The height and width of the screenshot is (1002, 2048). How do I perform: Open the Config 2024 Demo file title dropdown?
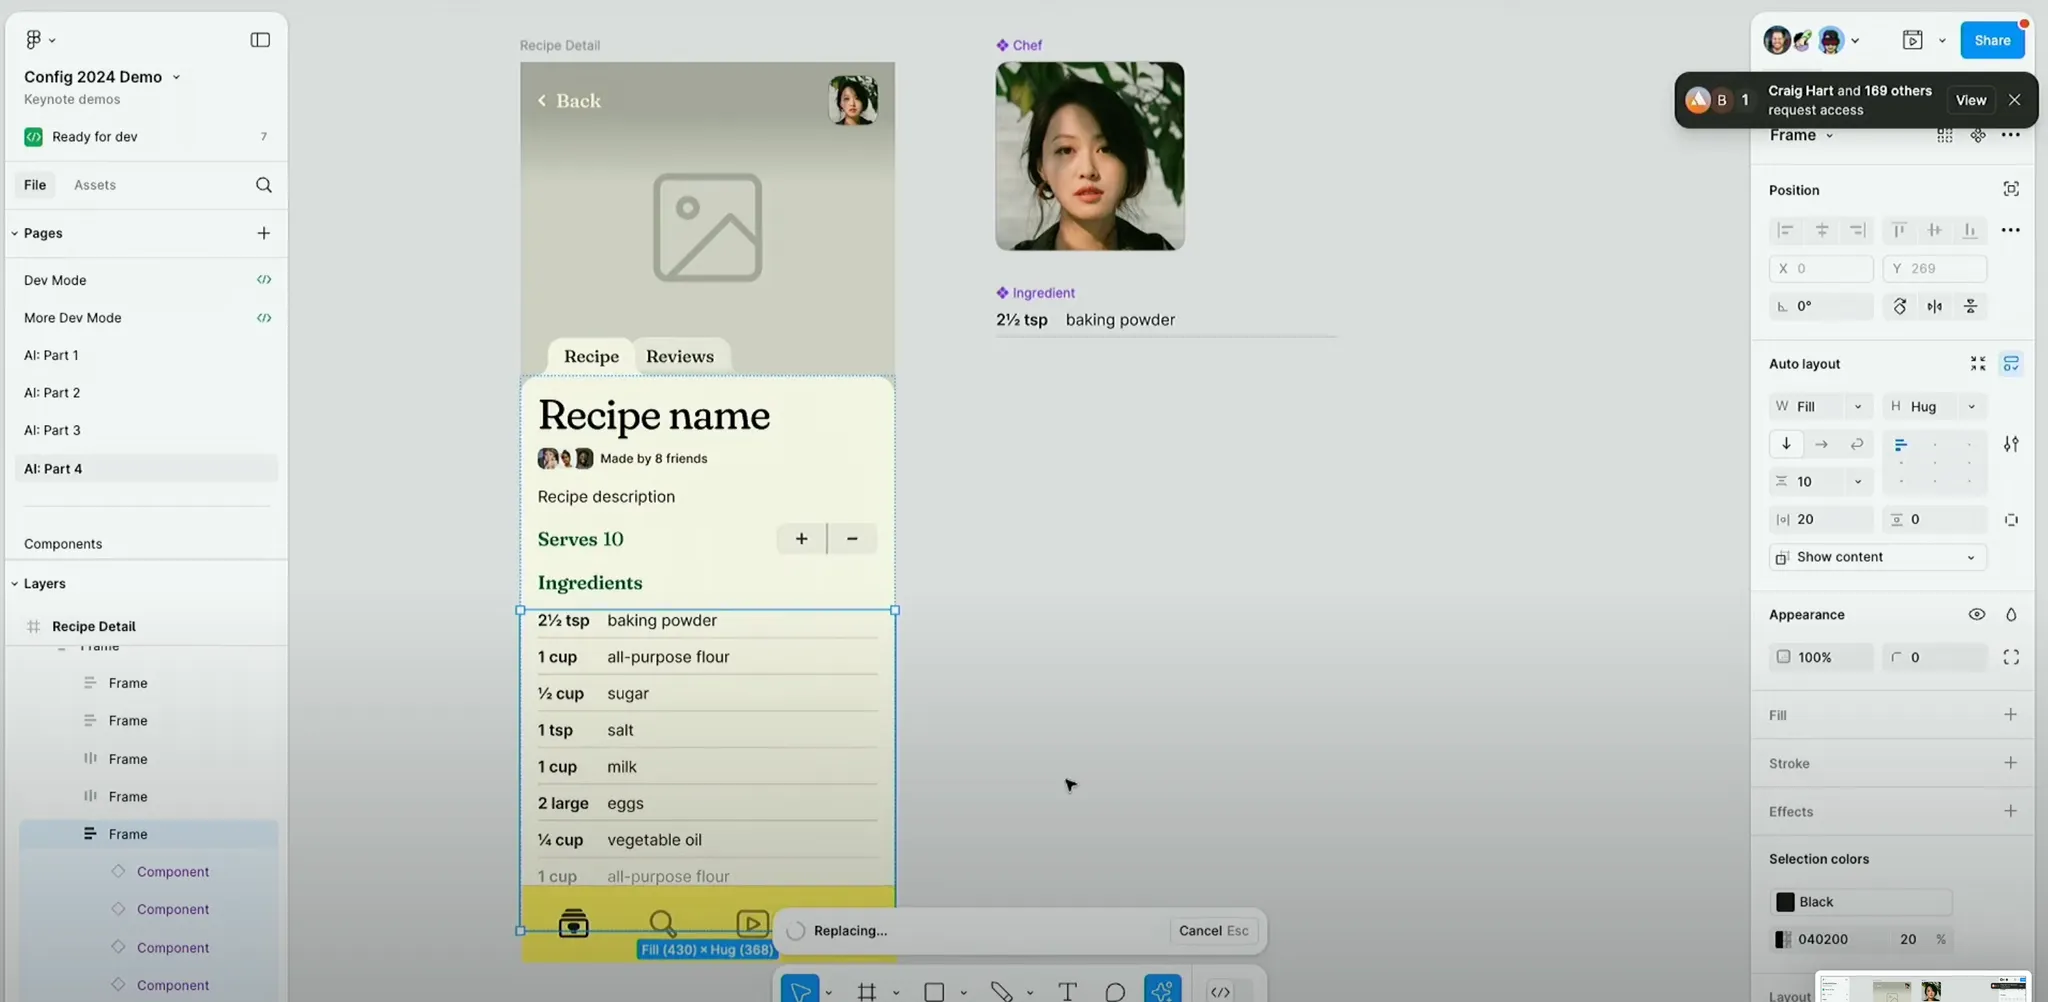(176, 77)
